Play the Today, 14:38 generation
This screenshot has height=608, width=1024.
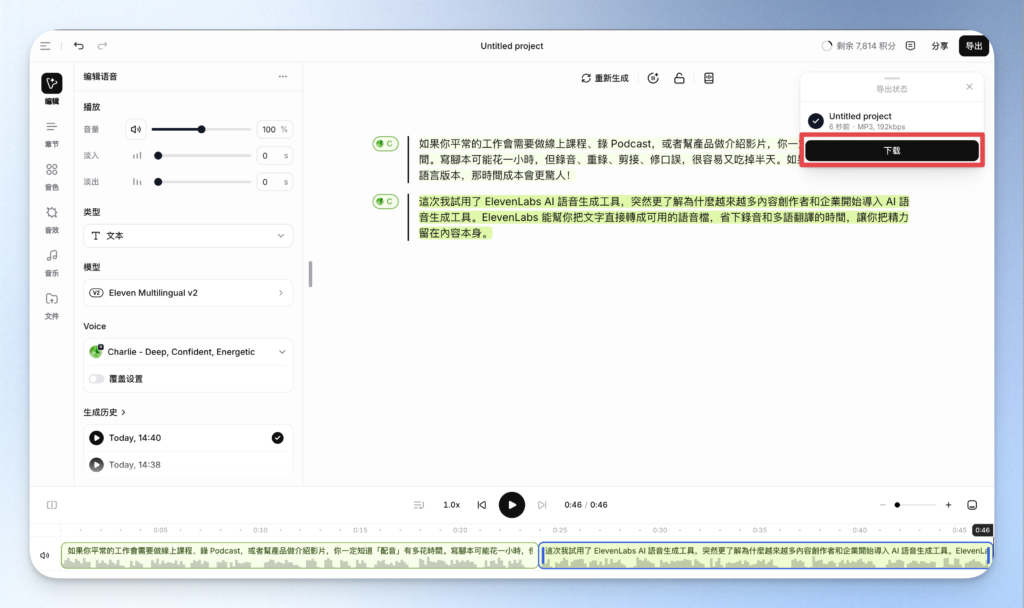tap(96, 464)
